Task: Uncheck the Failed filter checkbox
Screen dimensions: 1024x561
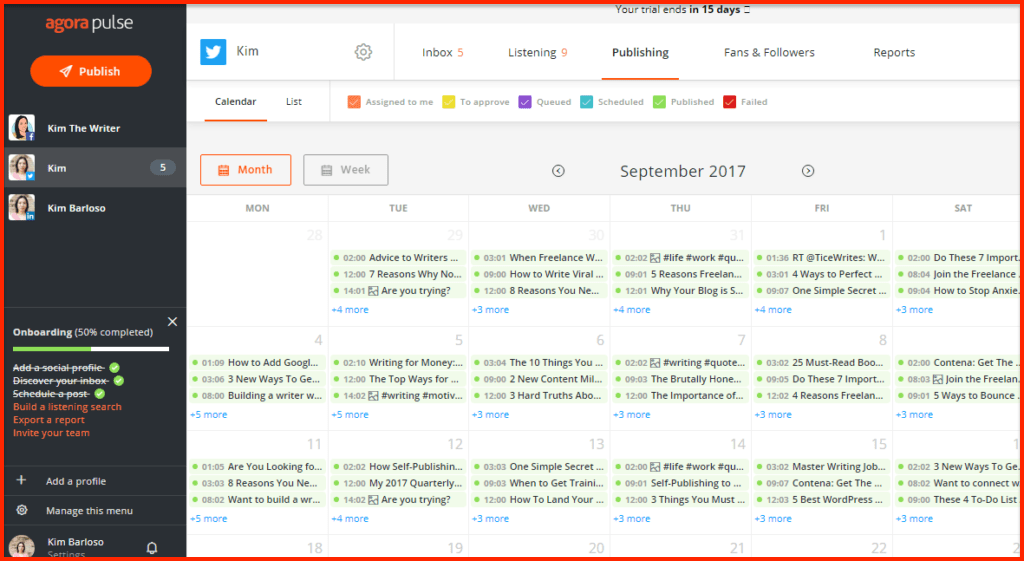Action: 730,102
